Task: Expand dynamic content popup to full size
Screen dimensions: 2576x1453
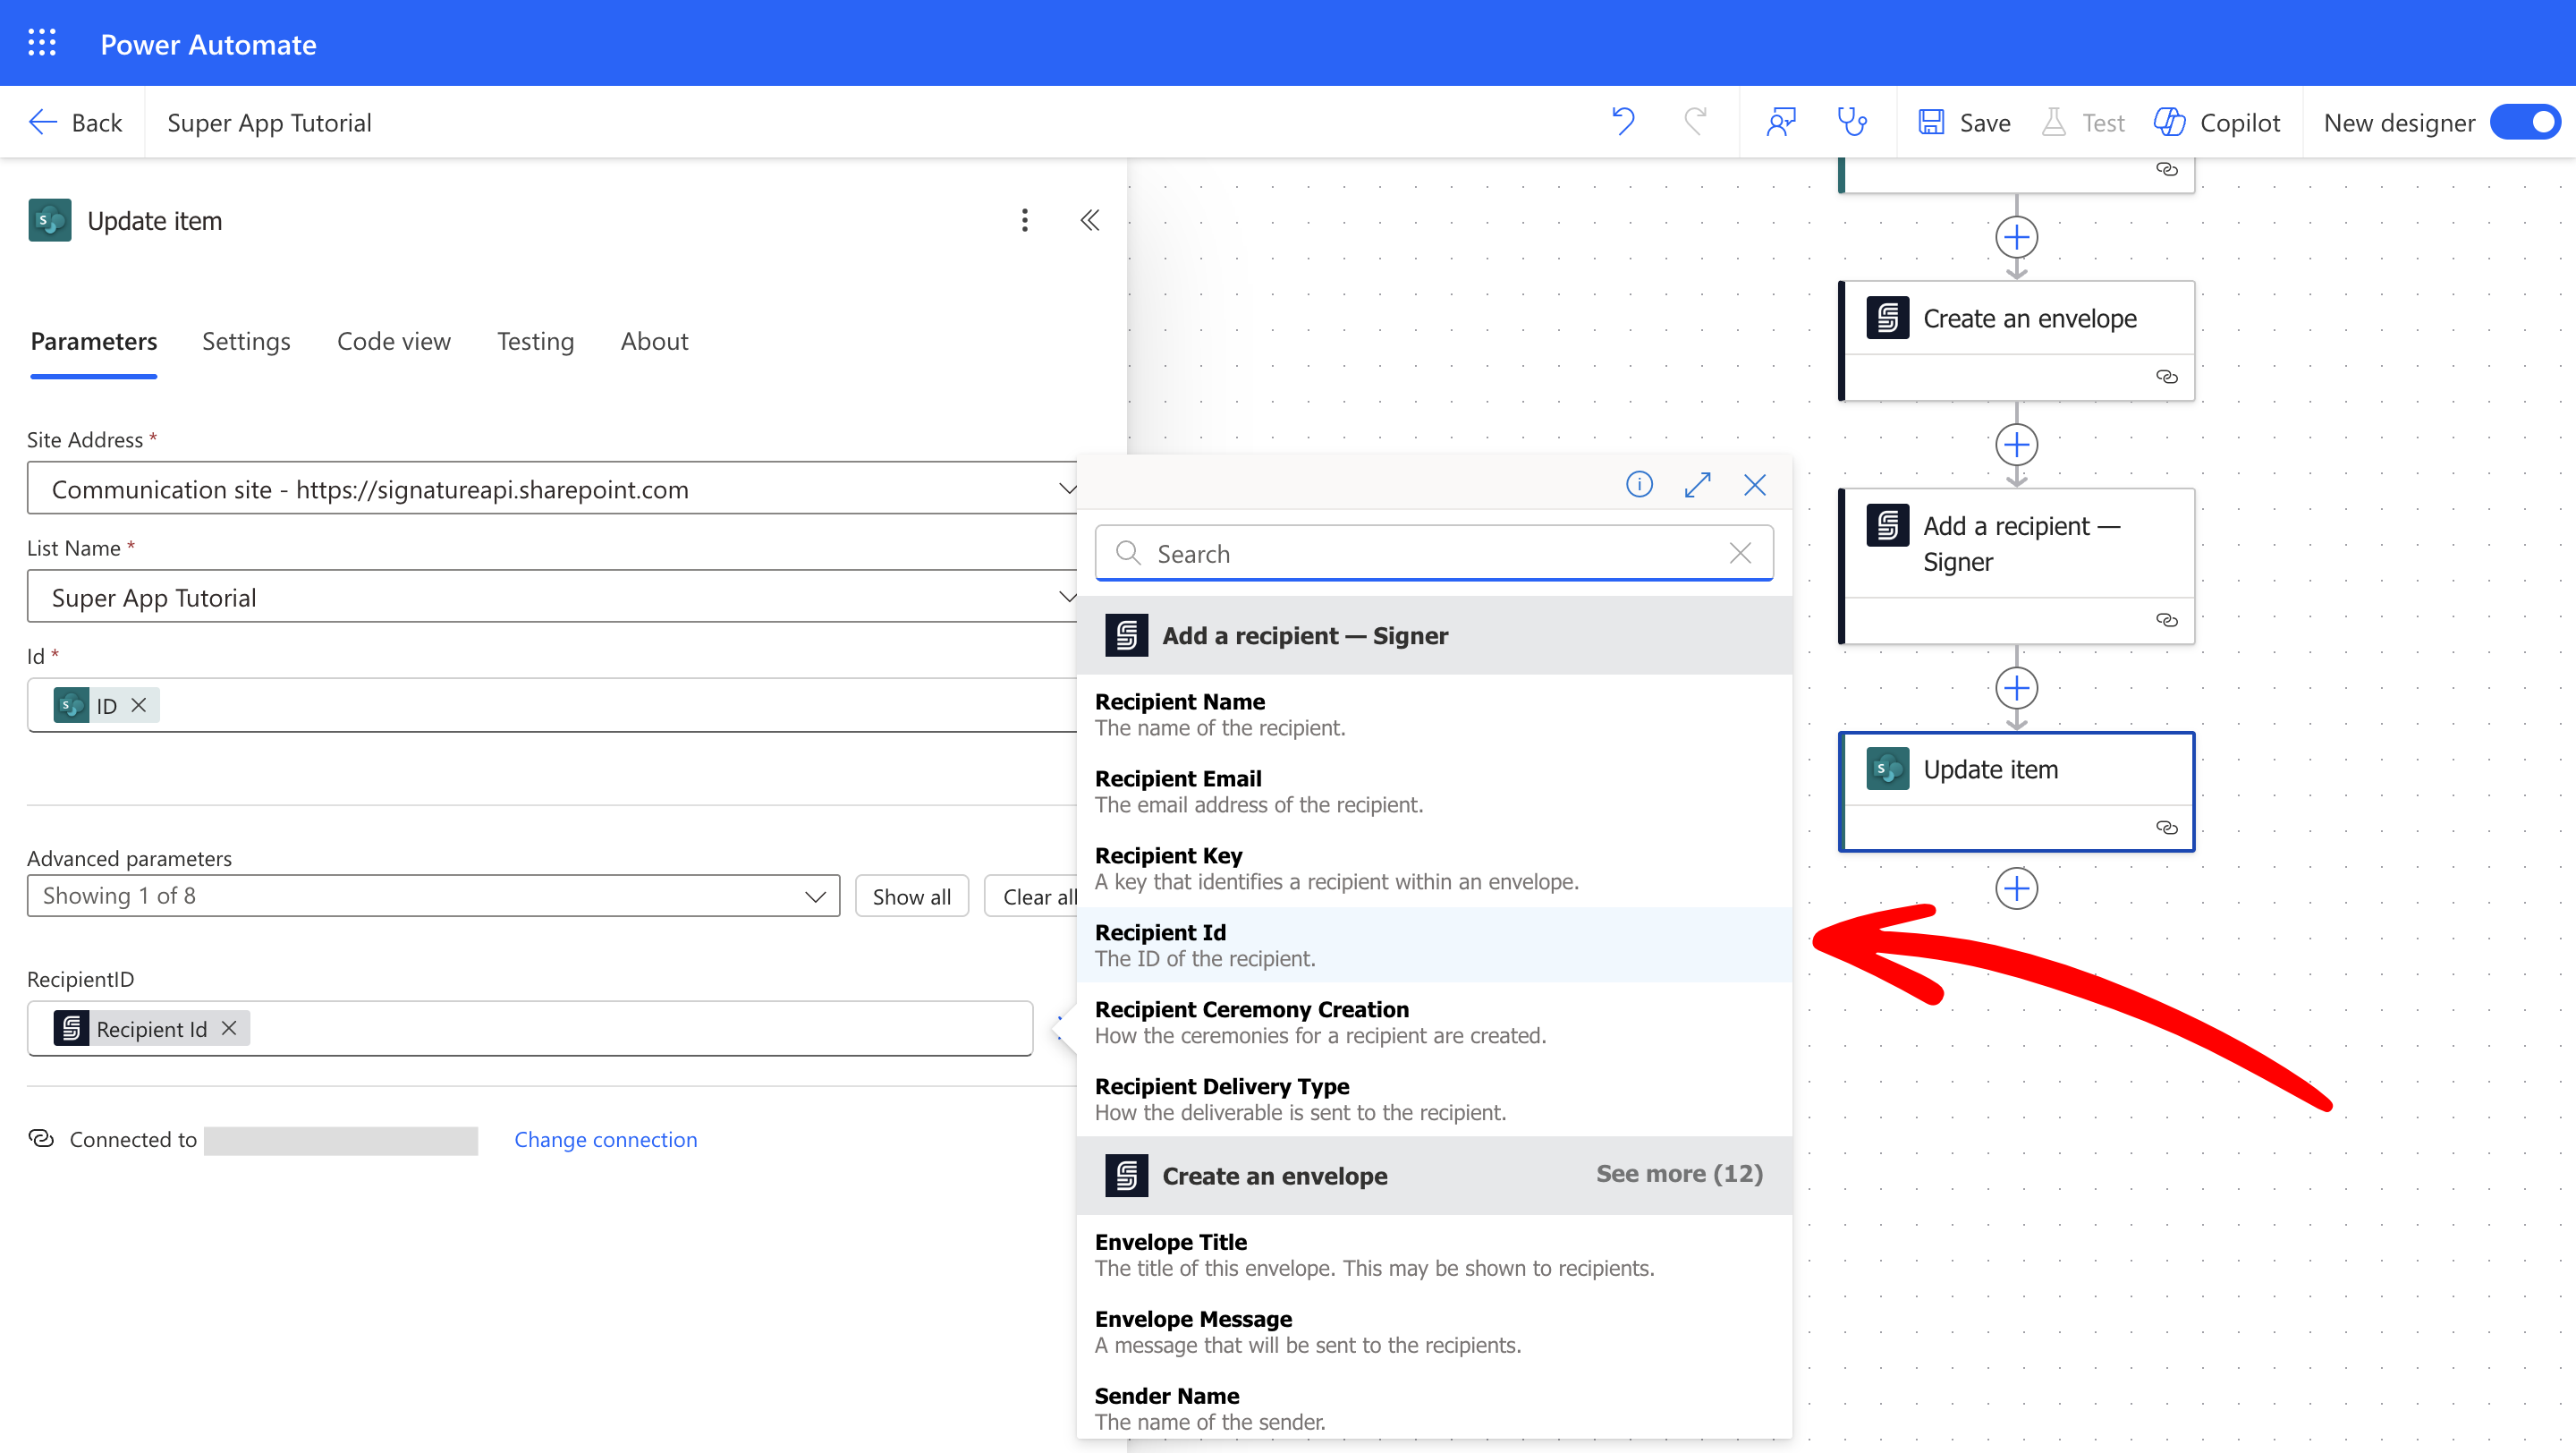Action: 1697,485
